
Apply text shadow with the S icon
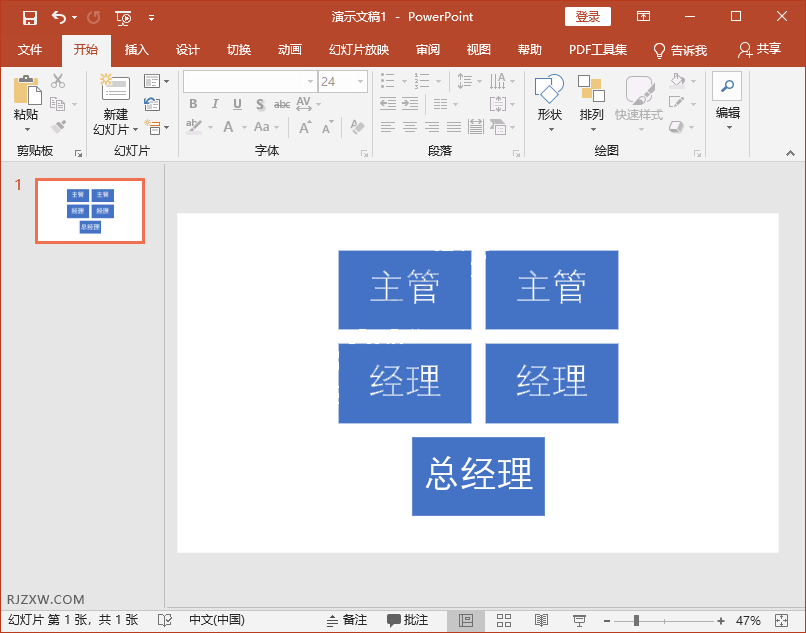pyautogui.click(x=259, y=104)
